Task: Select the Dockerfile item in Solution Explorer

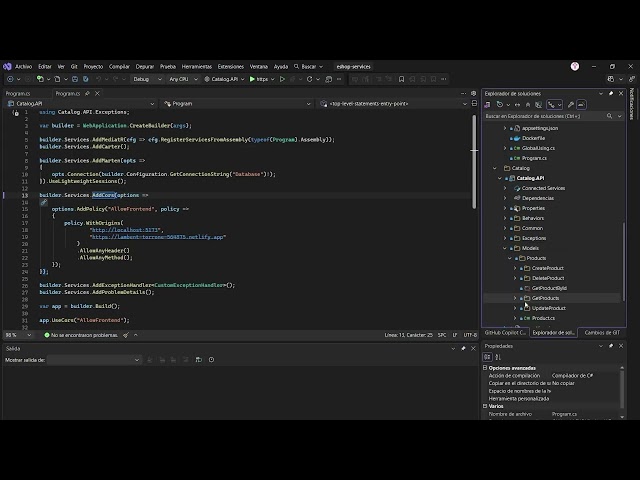Action: tap(533, 138)
